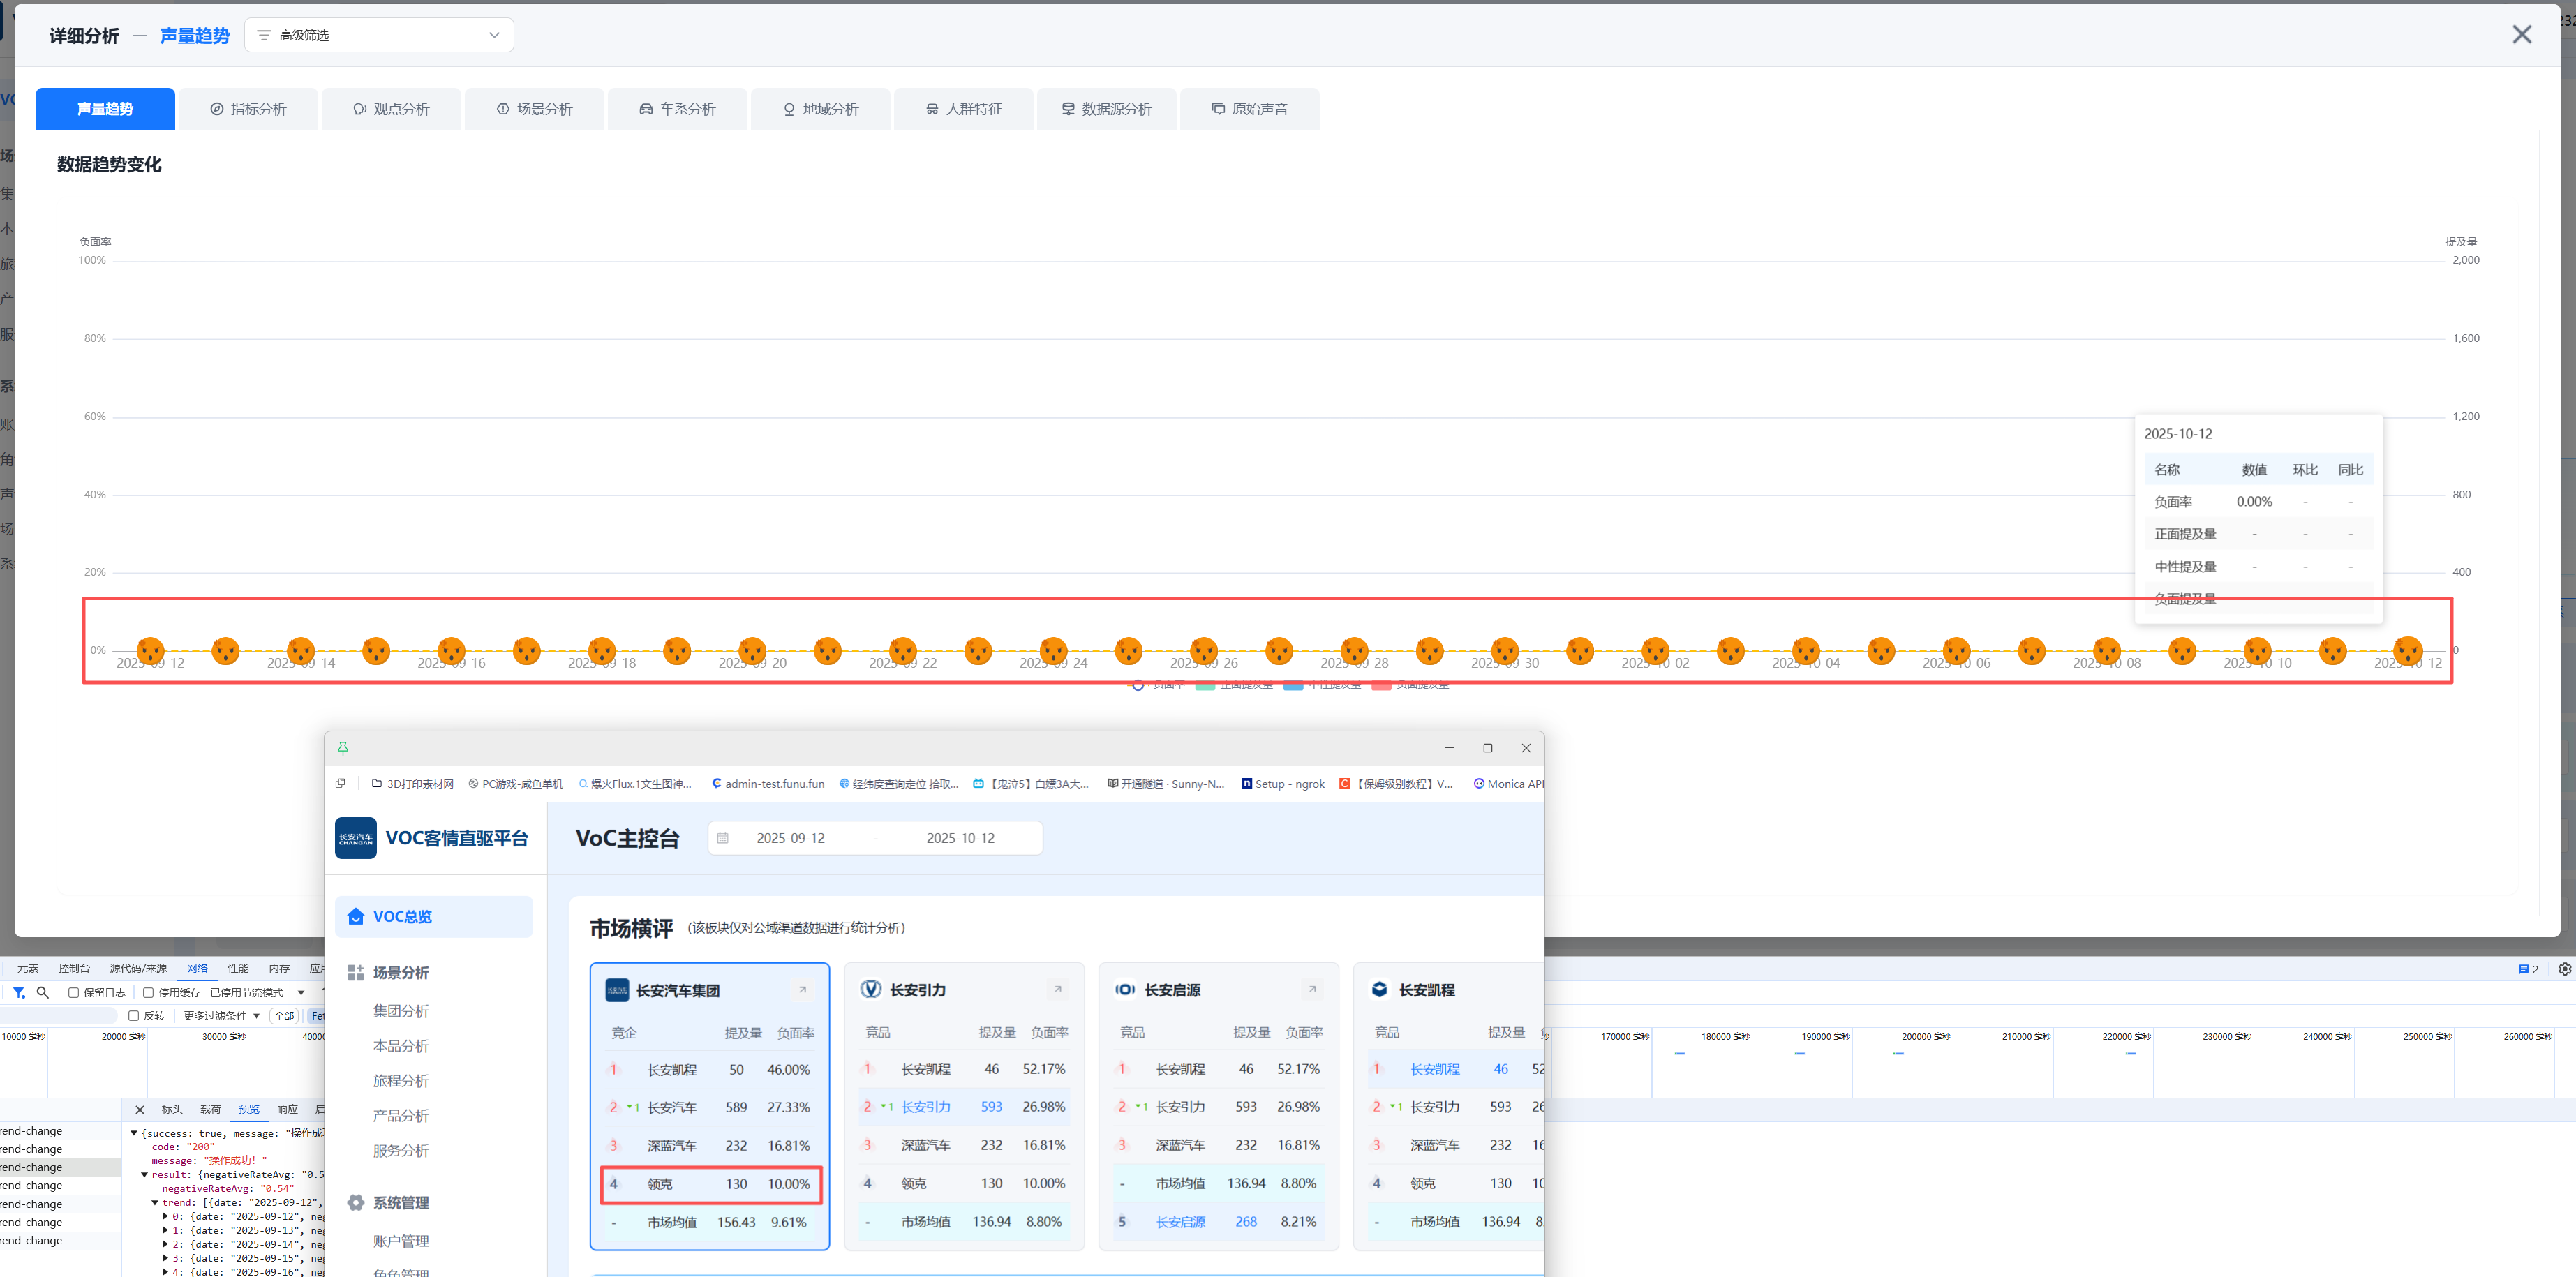Close the request detail pane X icon
2576x1277 pixels.
pyautogui.click(x=140, y=1109)
